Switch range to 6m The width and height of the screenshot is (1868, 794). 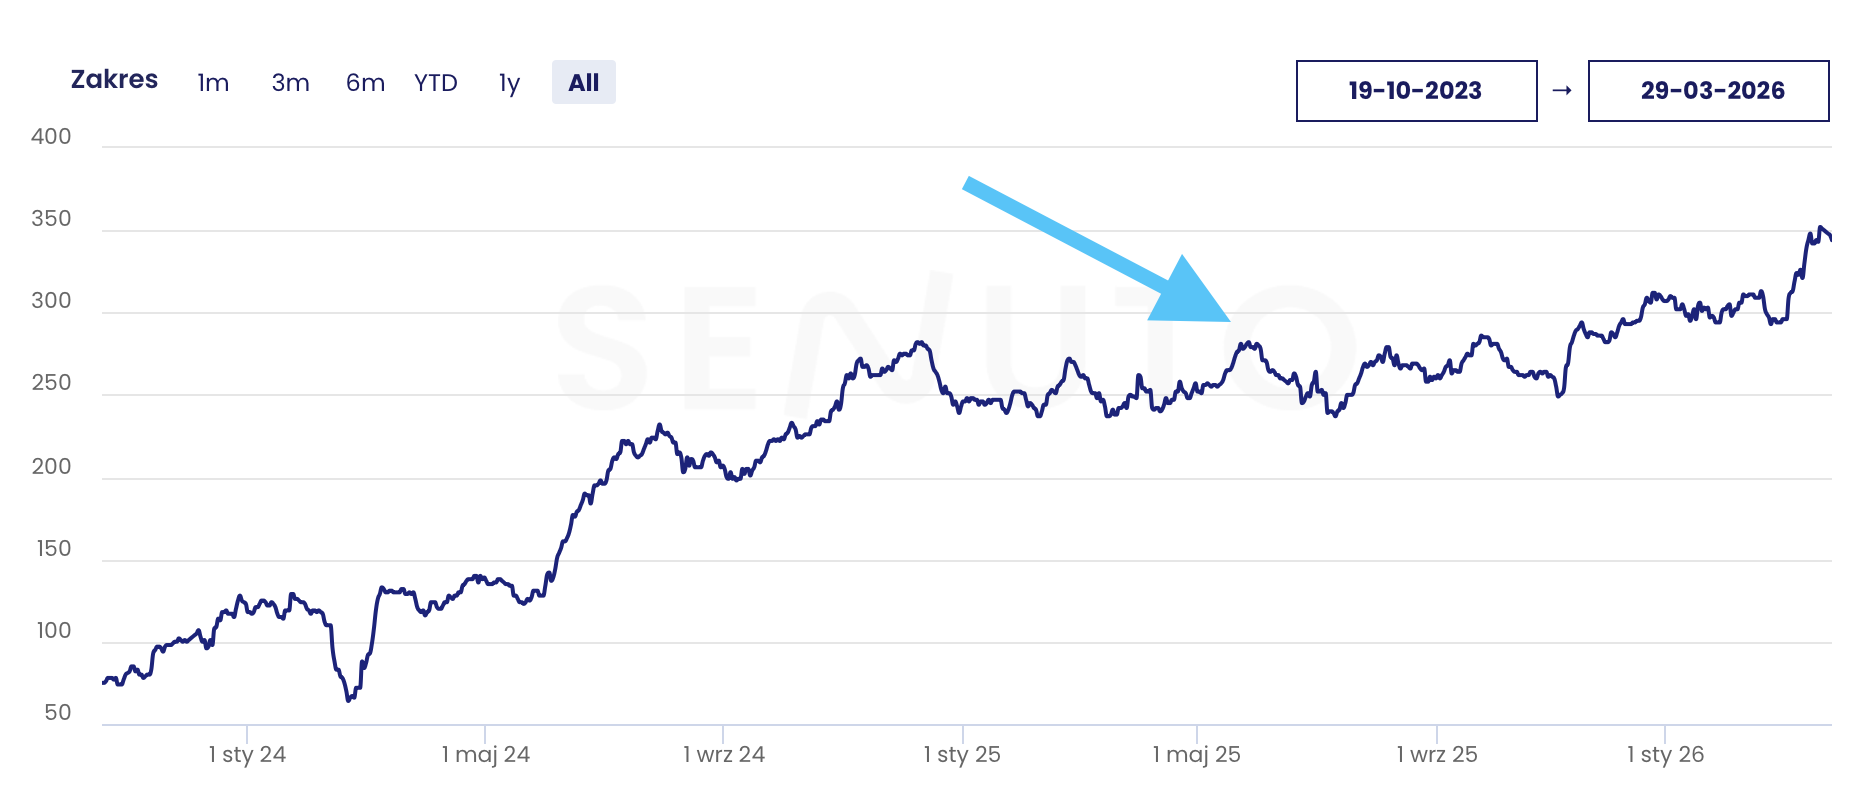coord(365,83)
